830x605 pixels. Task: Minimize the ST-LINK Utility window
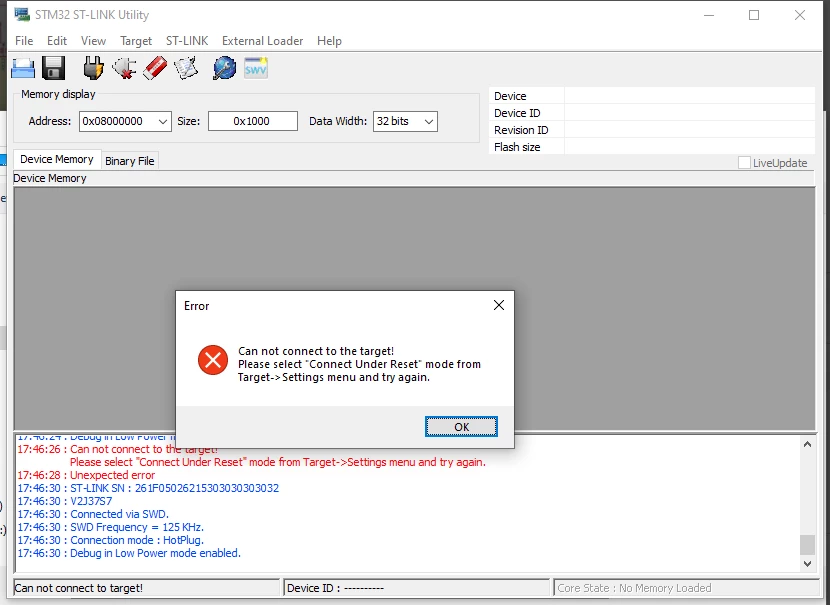[x=709, y=15]
